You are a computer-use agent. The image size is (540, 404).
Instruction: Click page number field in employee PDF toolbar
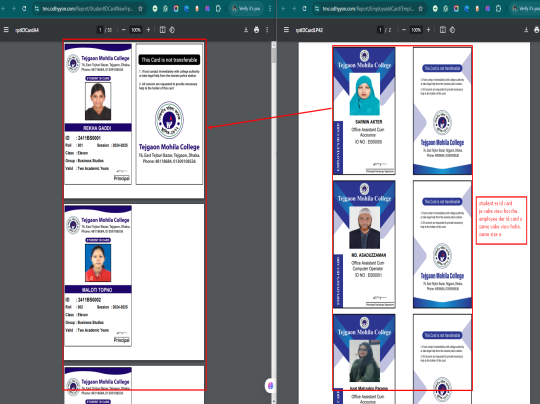point(380,30)
